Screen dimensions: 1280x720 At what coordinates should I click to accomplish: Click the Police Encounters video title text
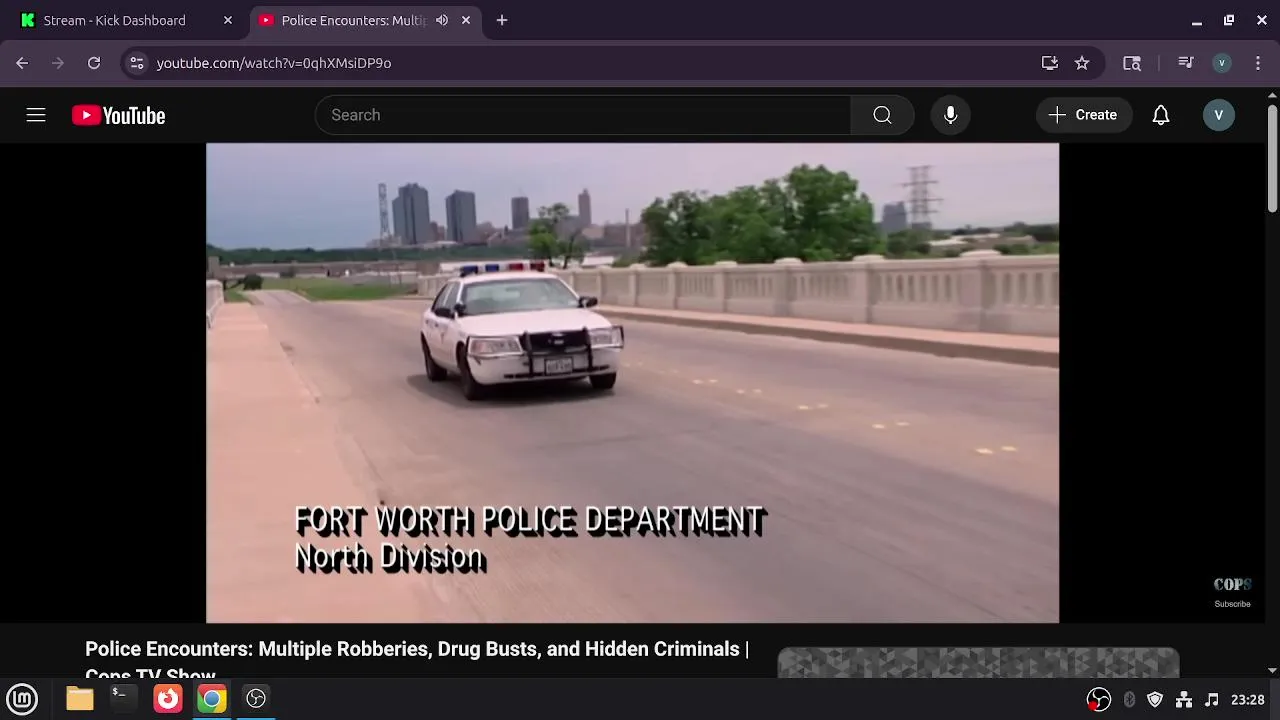click(417, 660)
